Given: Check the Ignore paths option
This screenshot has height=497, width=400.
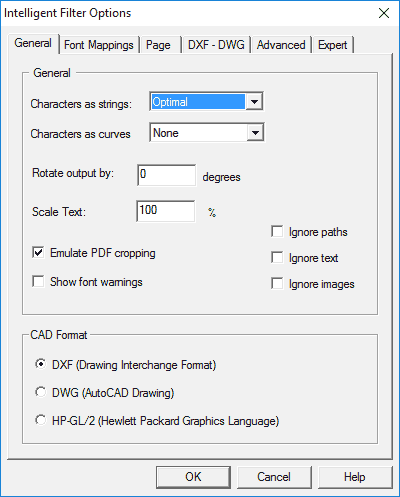Looking at the screenshot, I should coord(277,232).
